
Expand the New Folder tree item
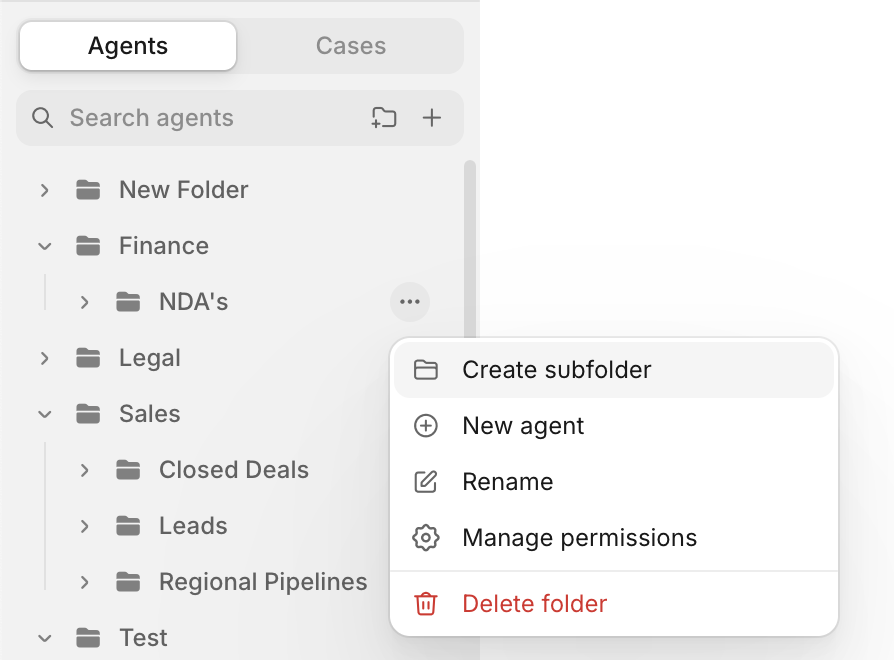click(44, 190)
